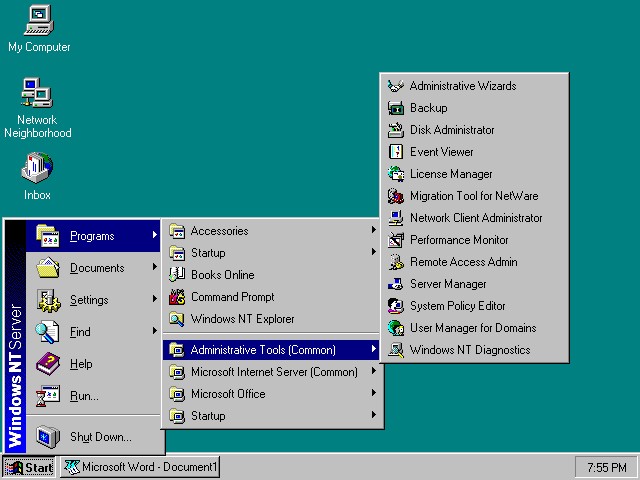Launch Disk Administrator from Administrative Tools
The width and height of the screenshot is (640, 480).
pos(474,130)
